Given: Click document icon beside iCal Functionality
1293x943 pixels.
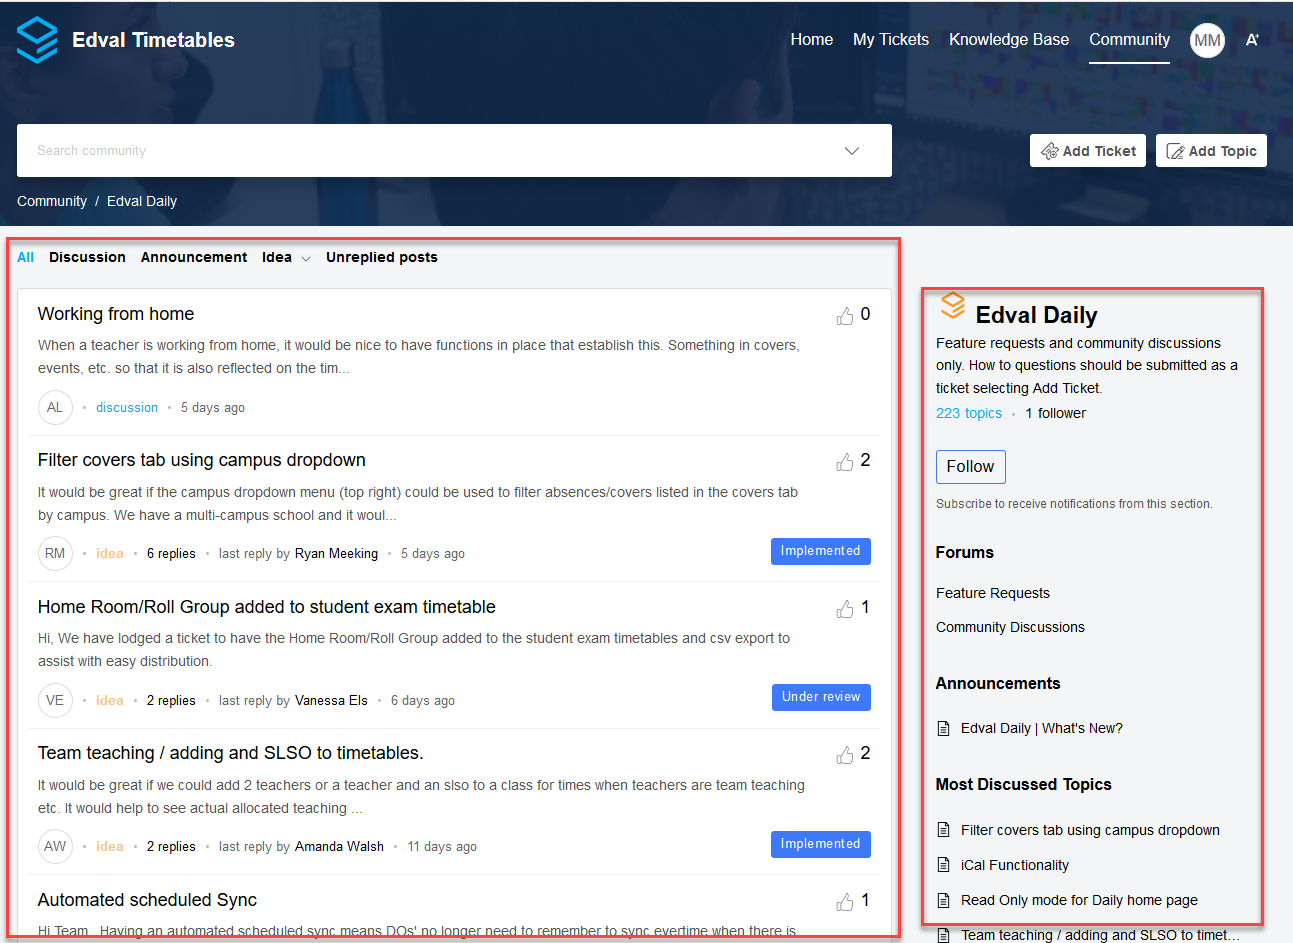Looking at the screenshot, I should click(x=943, y=865).
